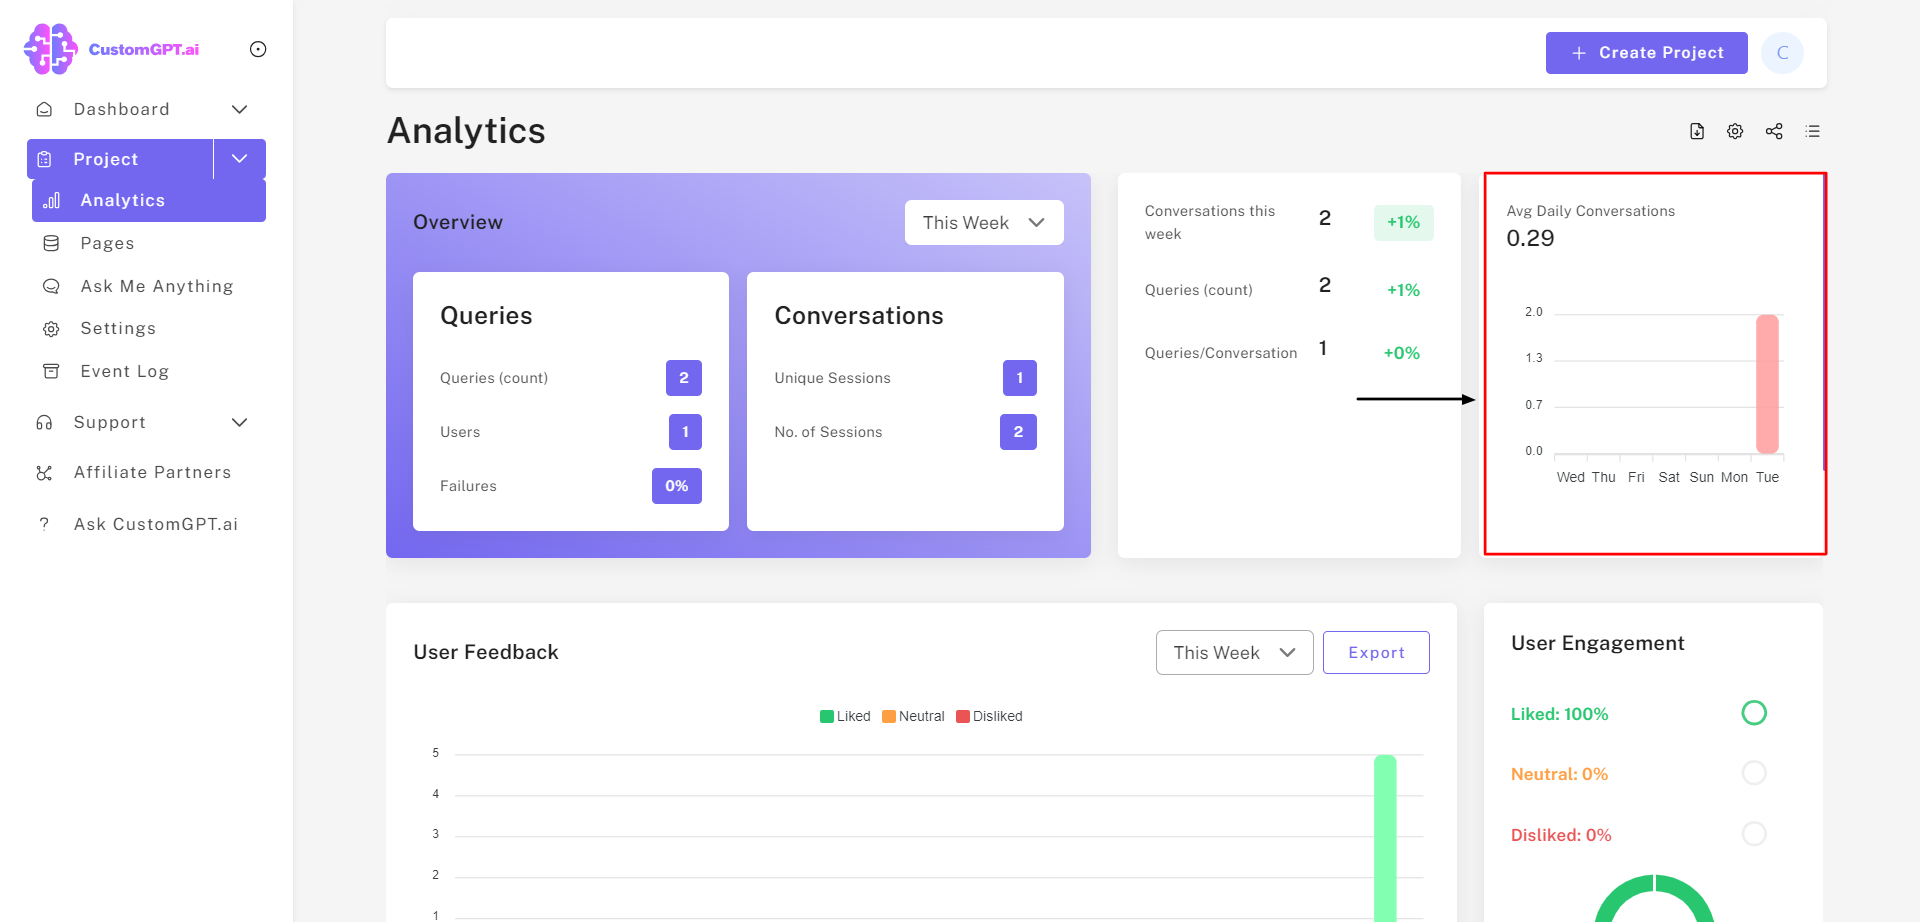Click the Liked: 100% label
Screen dimensions: 1920x922
[x=1559, y=714]
